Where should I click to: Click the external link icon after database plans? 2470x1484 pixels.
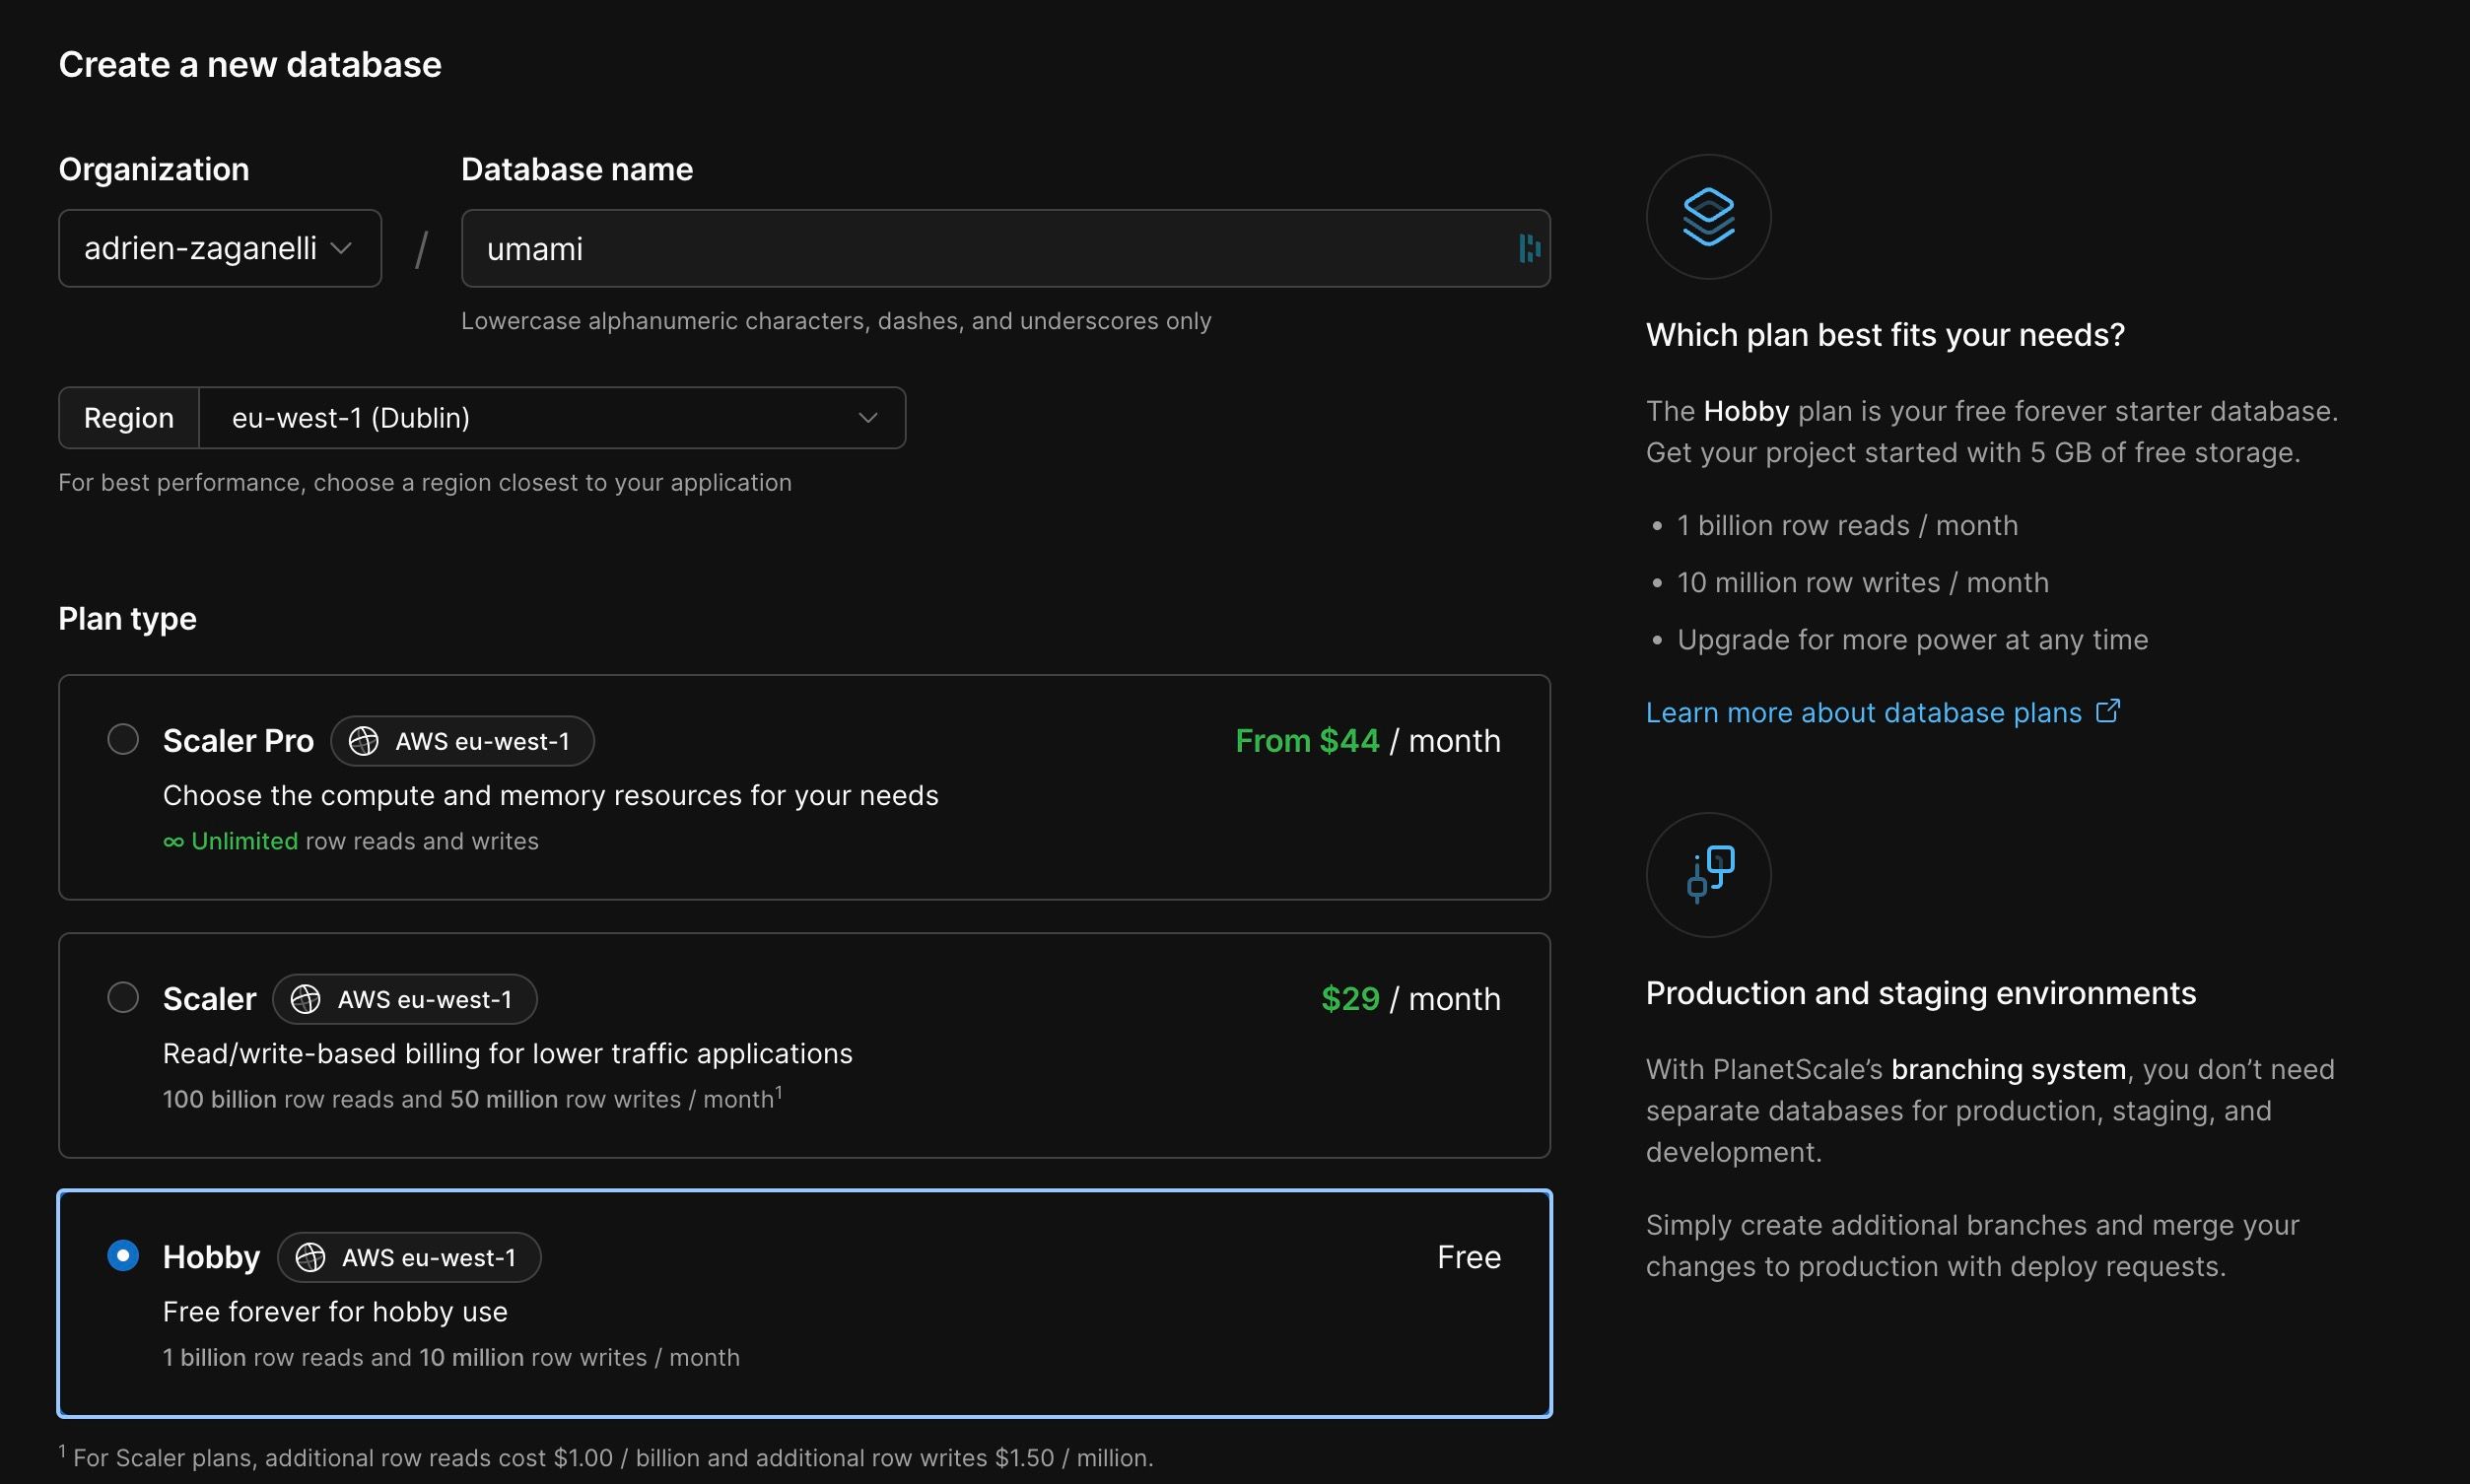[x=2108, y=711]
